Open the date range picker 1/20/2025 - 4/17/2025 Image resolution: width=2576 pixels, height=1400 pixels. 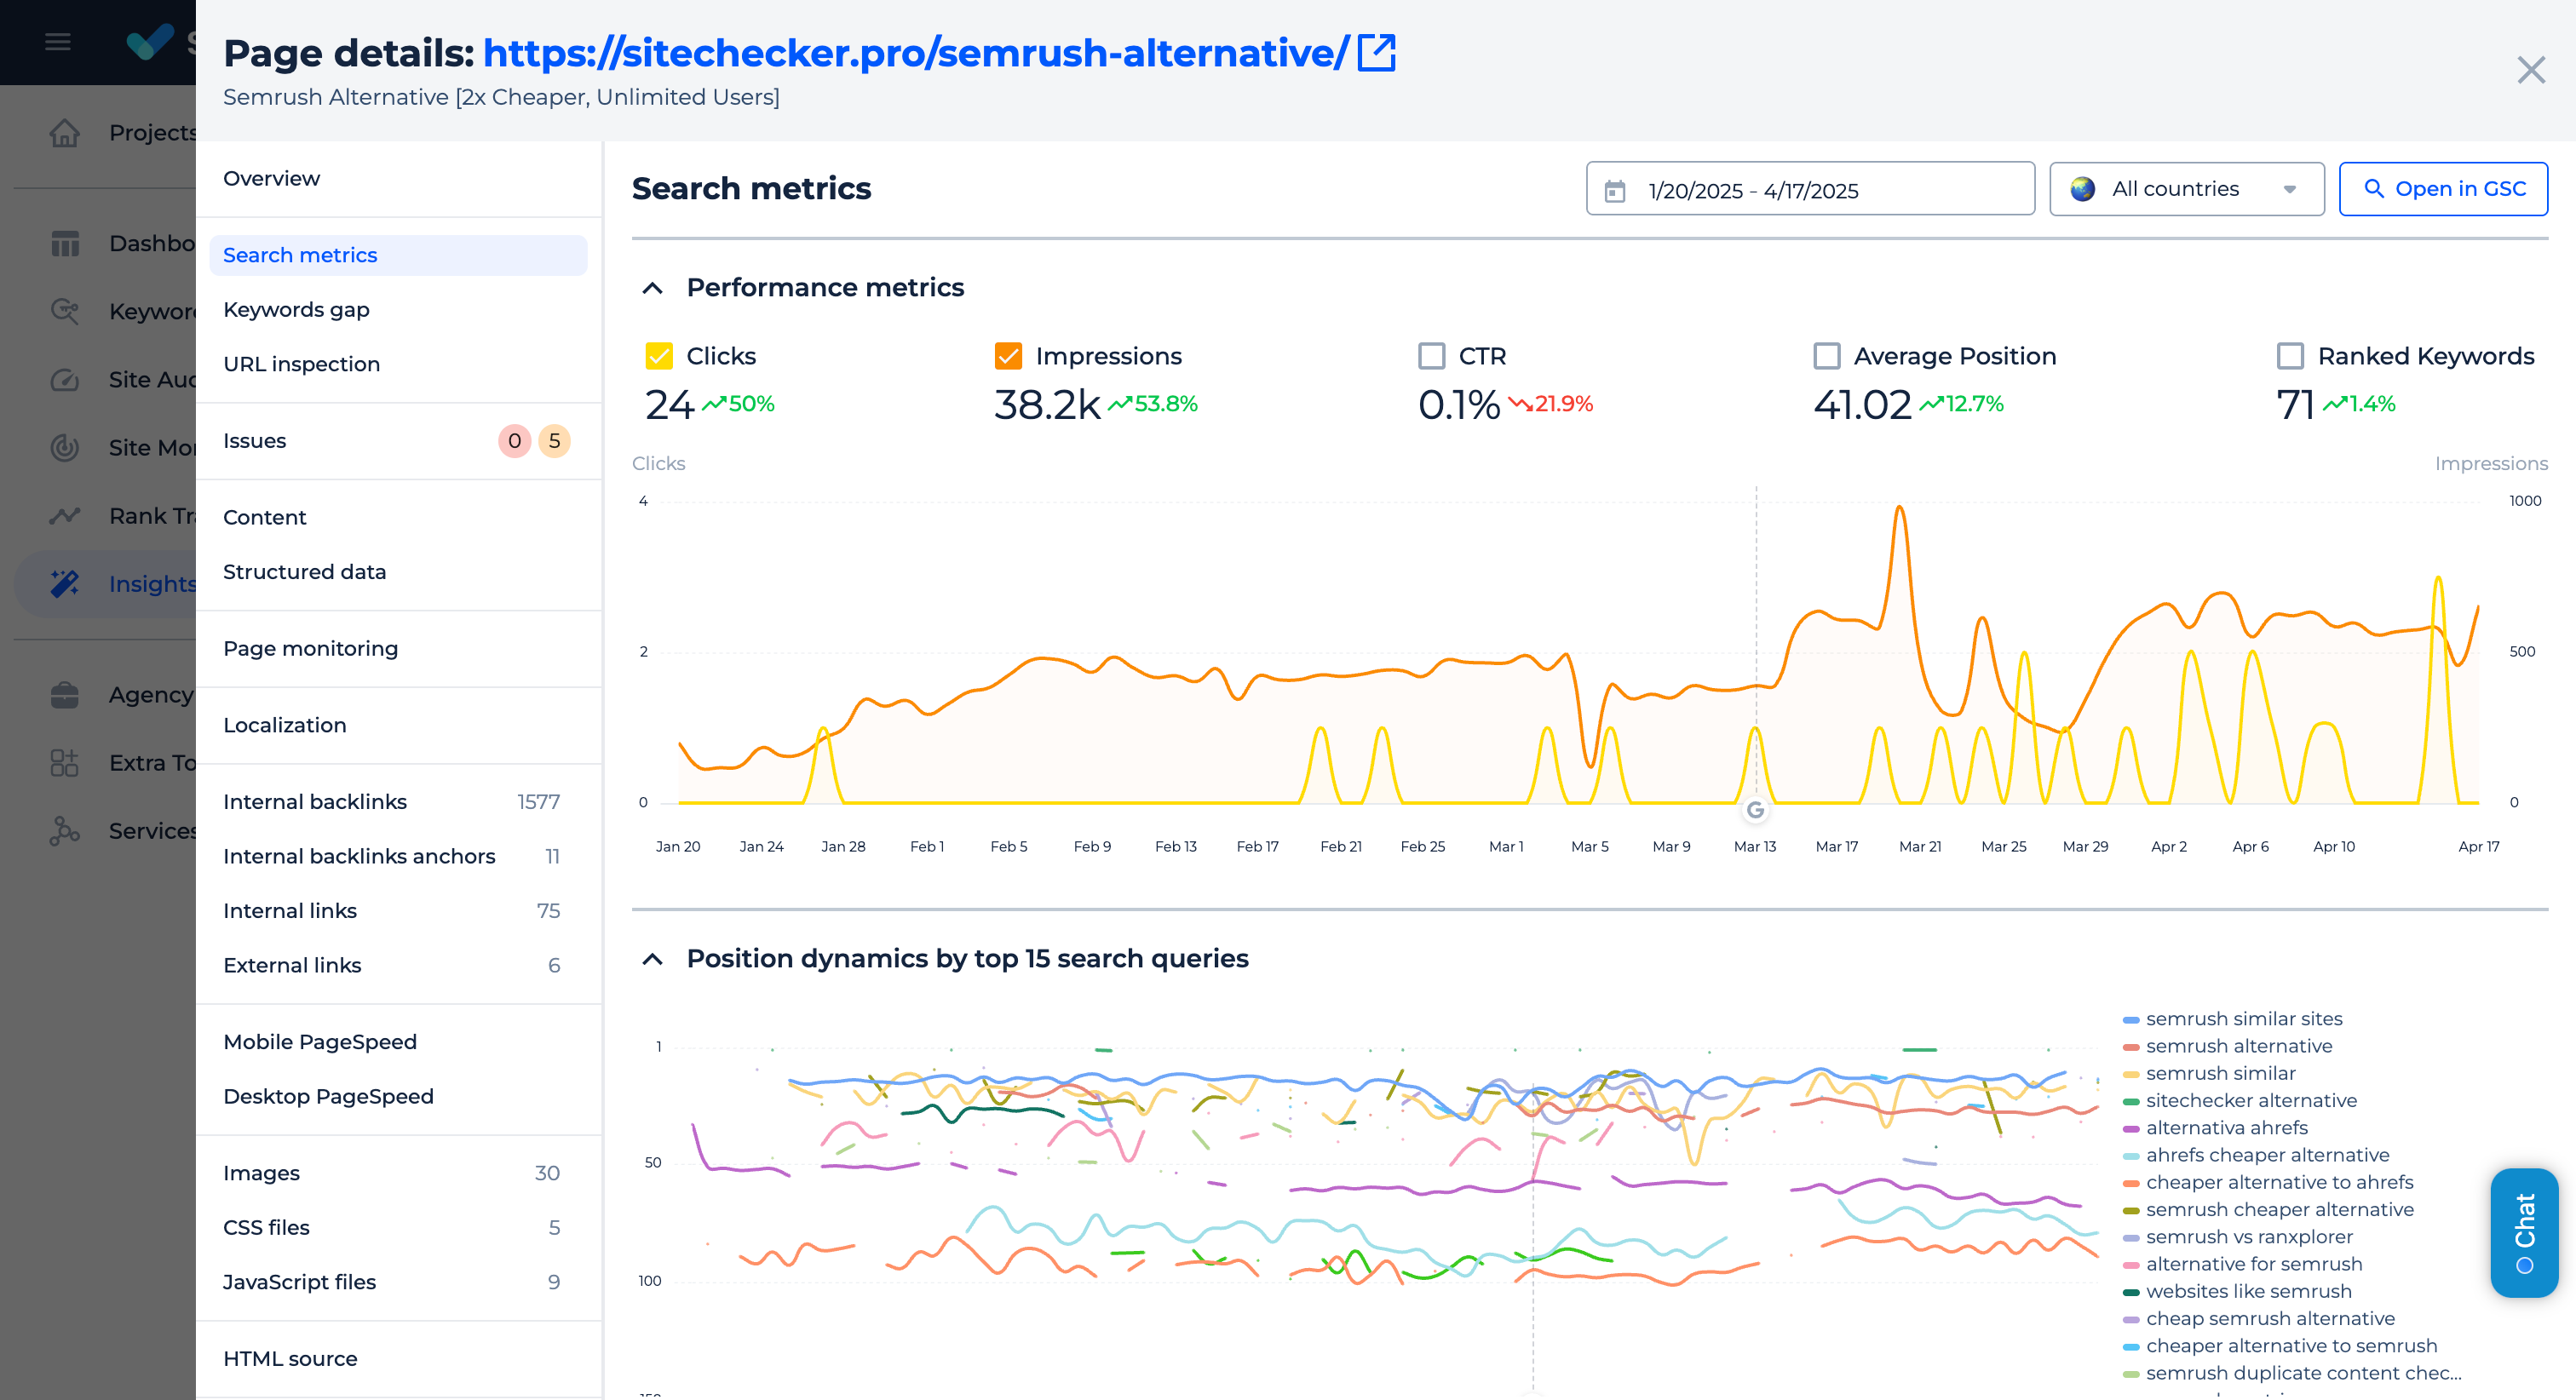tap(1809, 189)
